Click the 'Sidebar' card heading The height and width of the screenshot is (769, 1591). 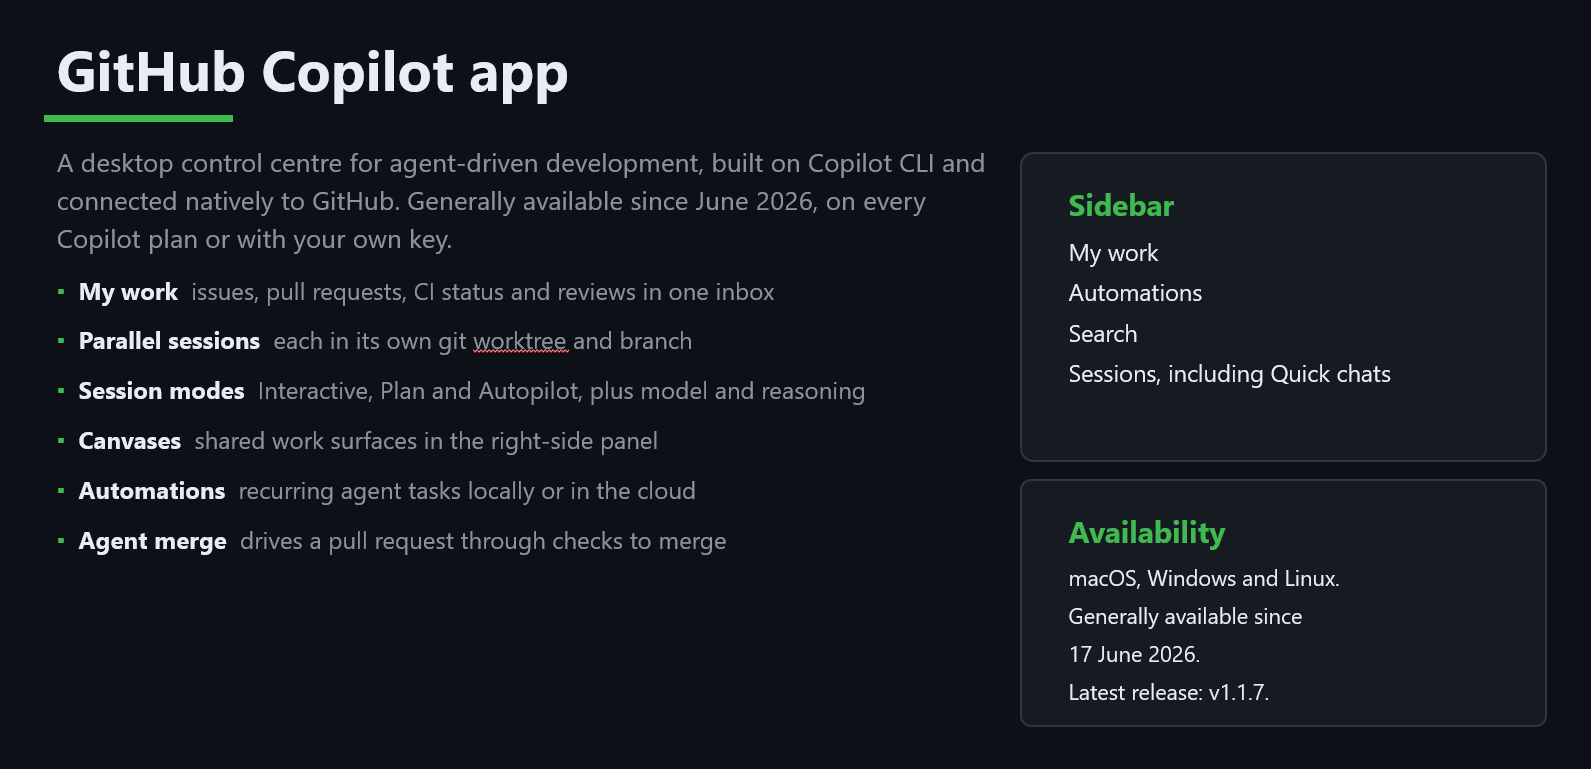click(1121, 206)
